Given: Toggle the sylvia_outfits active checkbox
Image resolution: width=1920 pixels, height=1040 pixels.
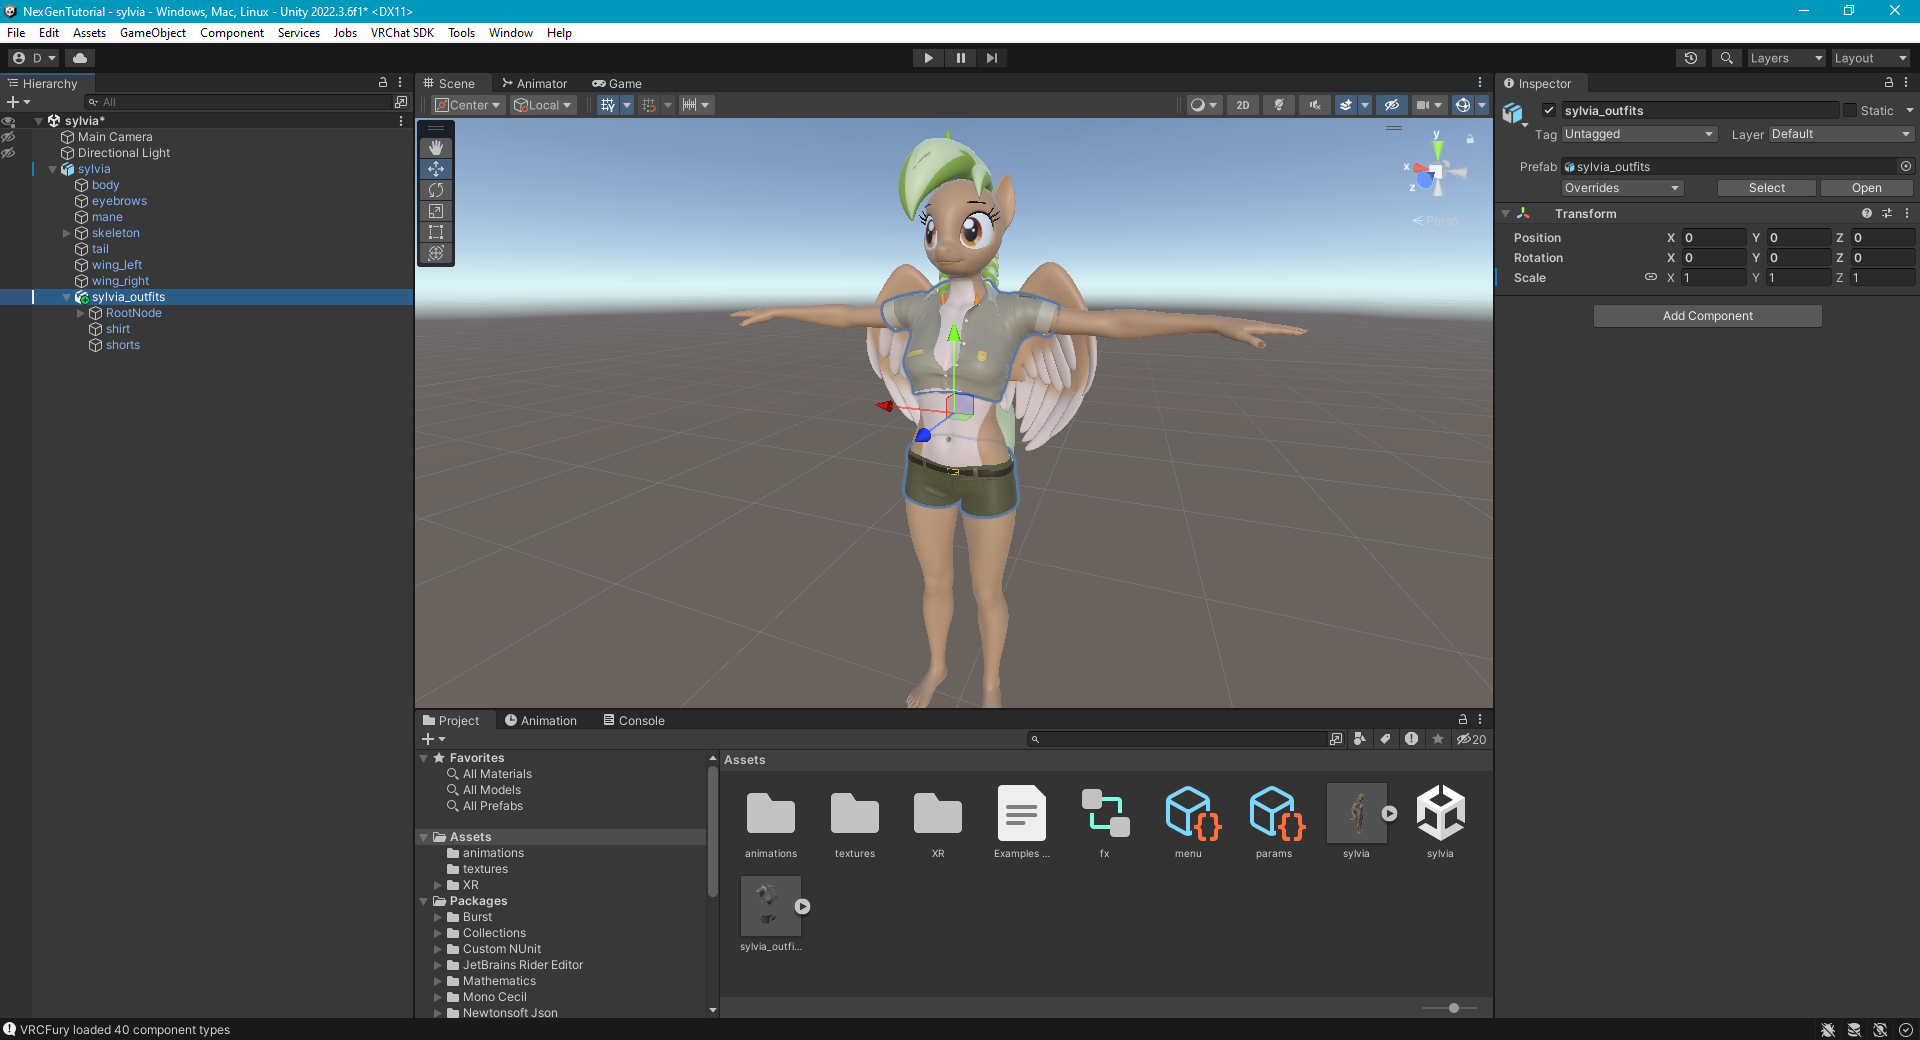Looking at the screenshot, I should point(1549,110).
